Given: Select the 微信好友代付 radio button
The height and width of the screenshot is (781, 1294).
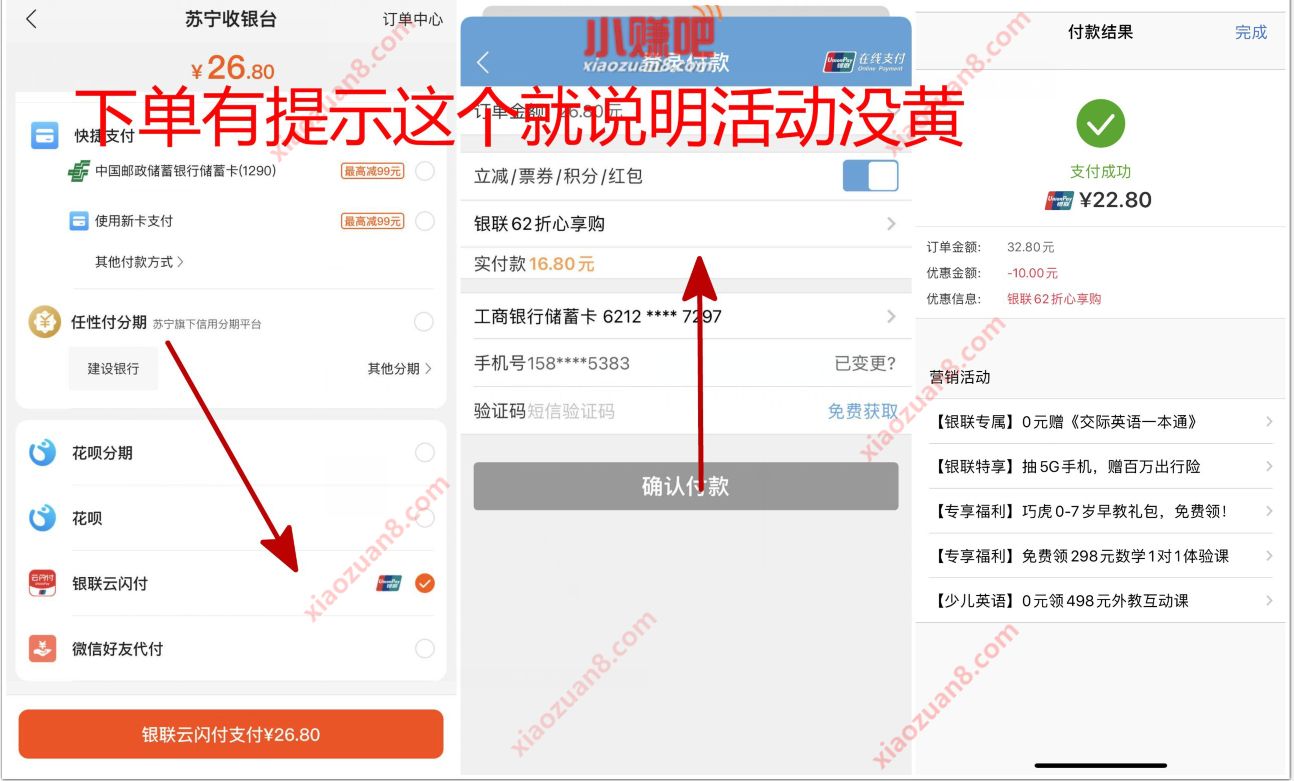Looking at the screenshot, I should (x=425, y=649).
